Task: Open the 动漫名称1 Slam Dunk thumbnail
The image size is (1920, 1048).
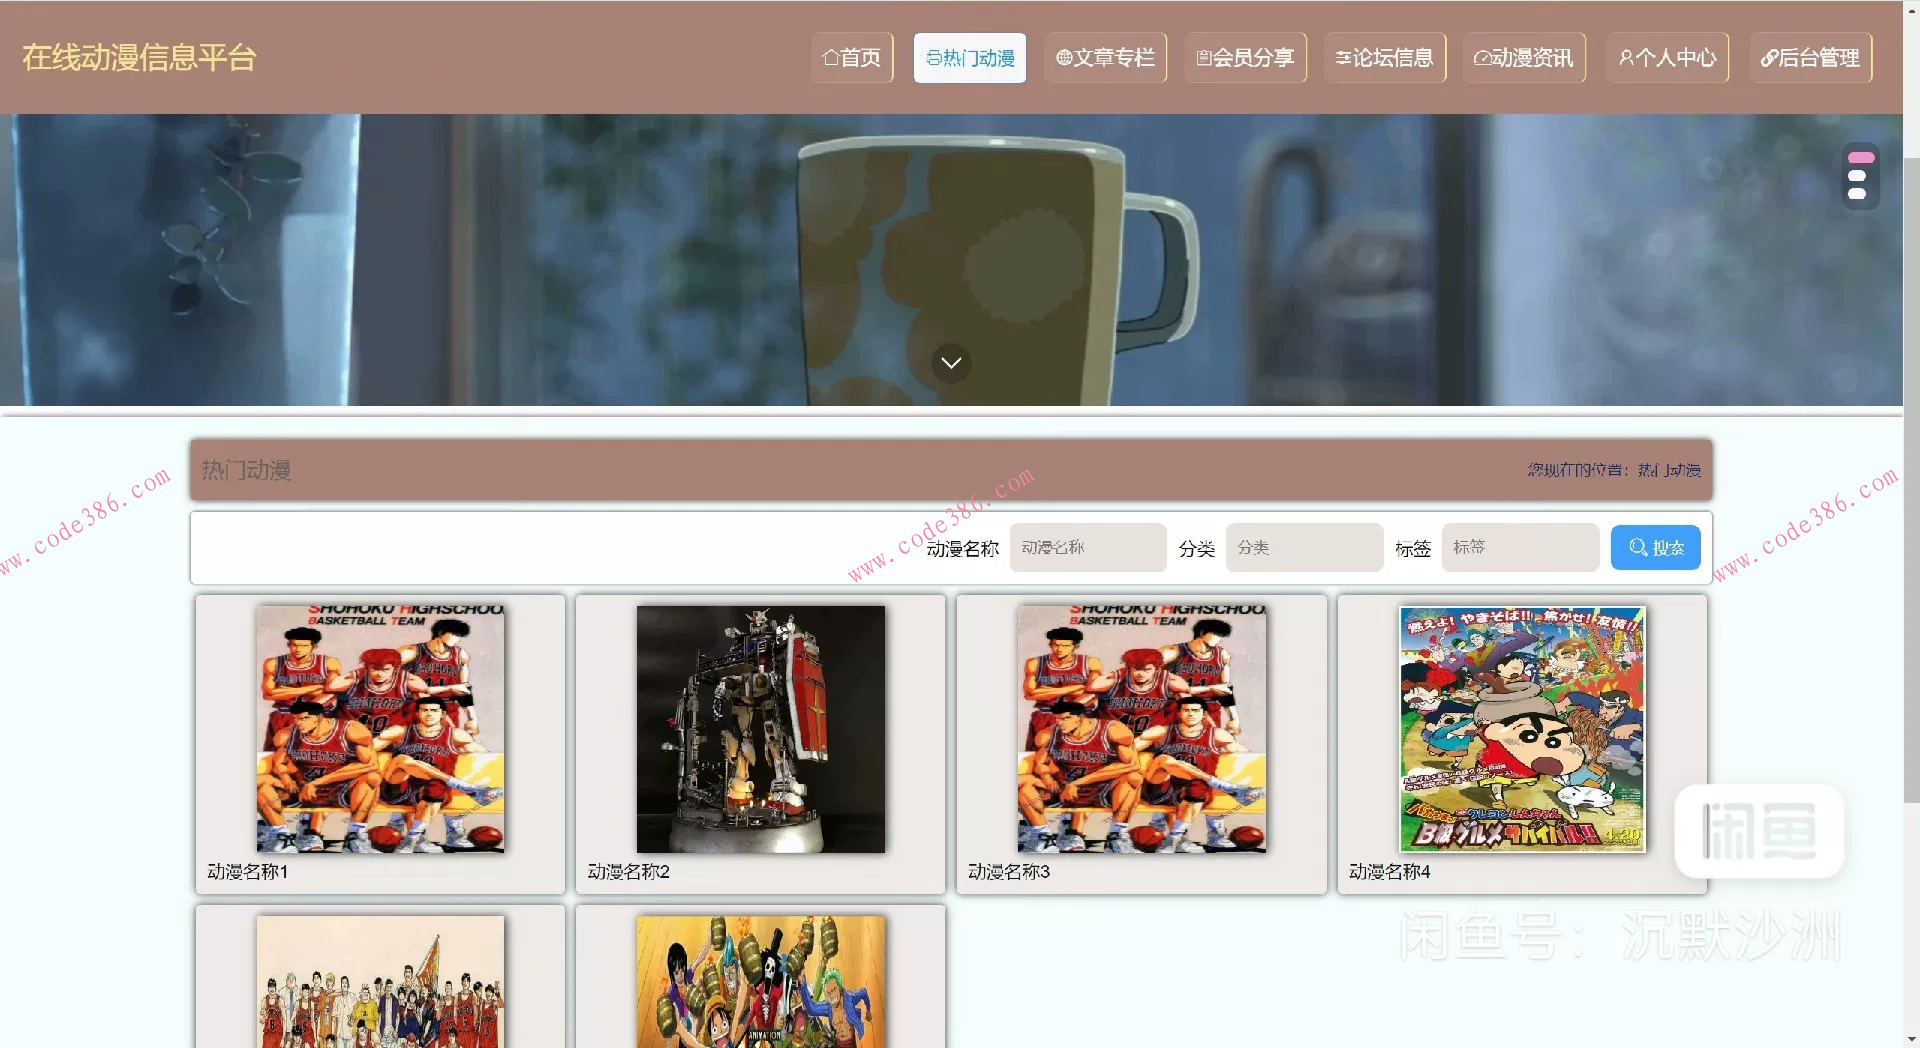Action: [380, 729]
